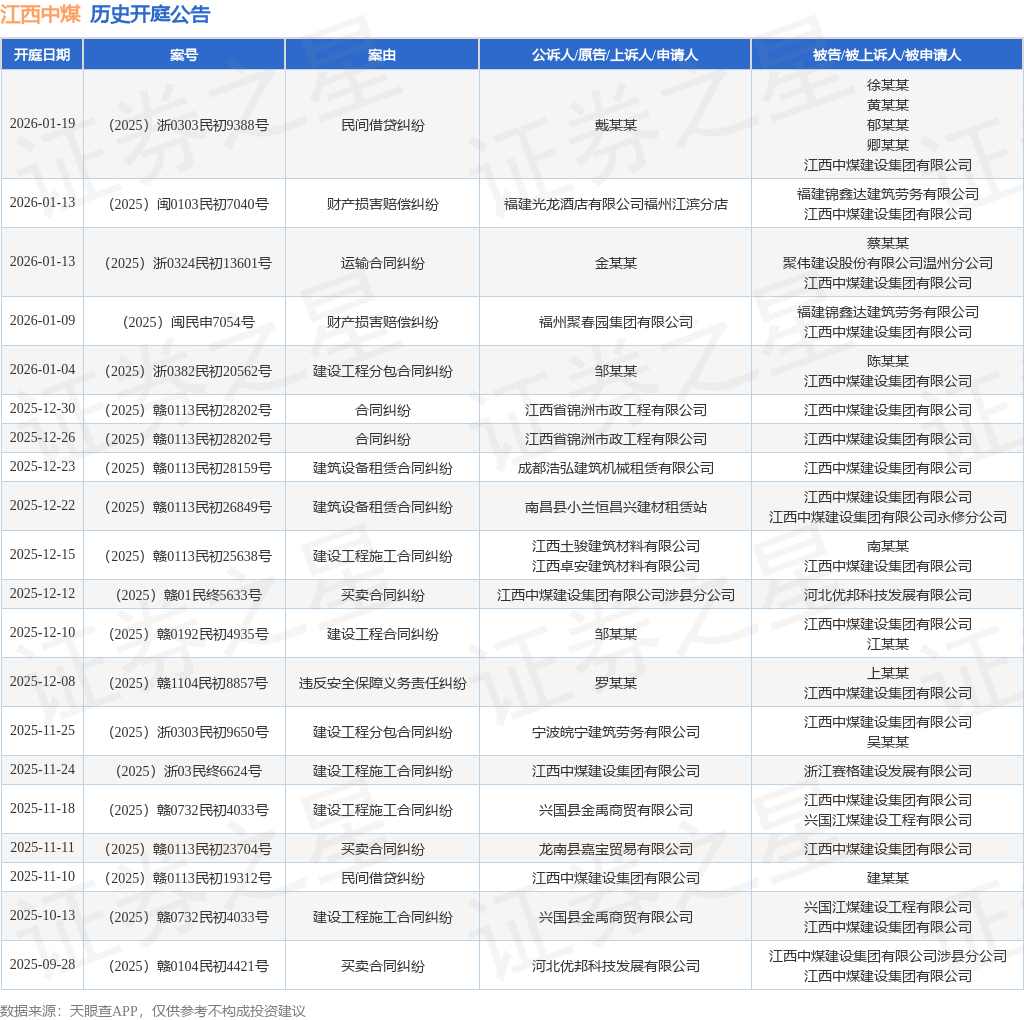Viewport: 1024px width, 1020px height.
Task: Select case number 赣0113民初26849号
Action: pyautogui.click(x=188, y=507)
